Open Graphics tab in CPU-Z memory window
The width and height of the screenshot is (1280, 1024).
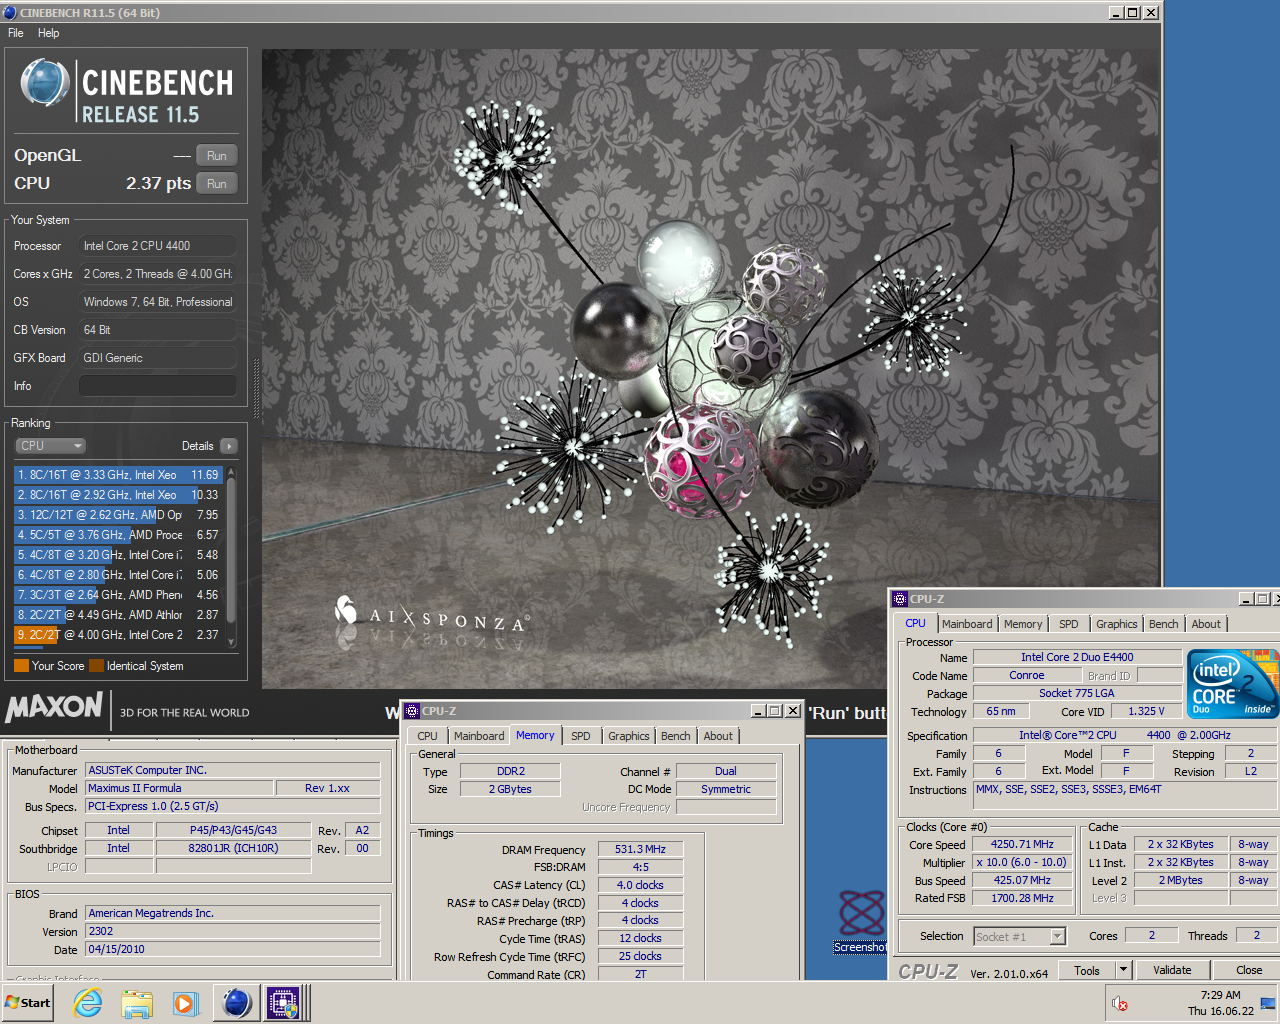tap(629, 736)
